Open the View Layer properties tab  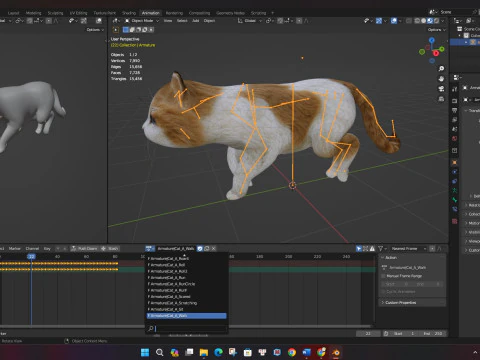pos(455,119)
